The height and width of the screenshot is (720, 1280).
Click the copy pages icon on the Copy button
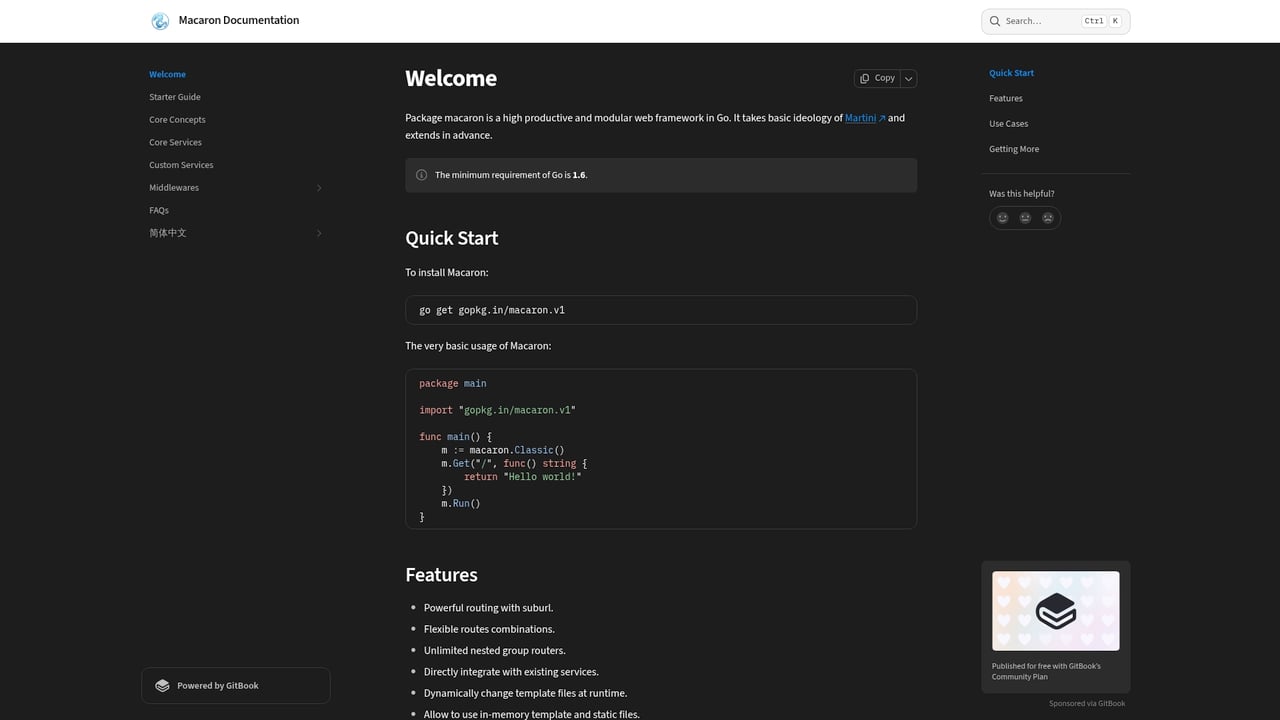tap(863, 78)
